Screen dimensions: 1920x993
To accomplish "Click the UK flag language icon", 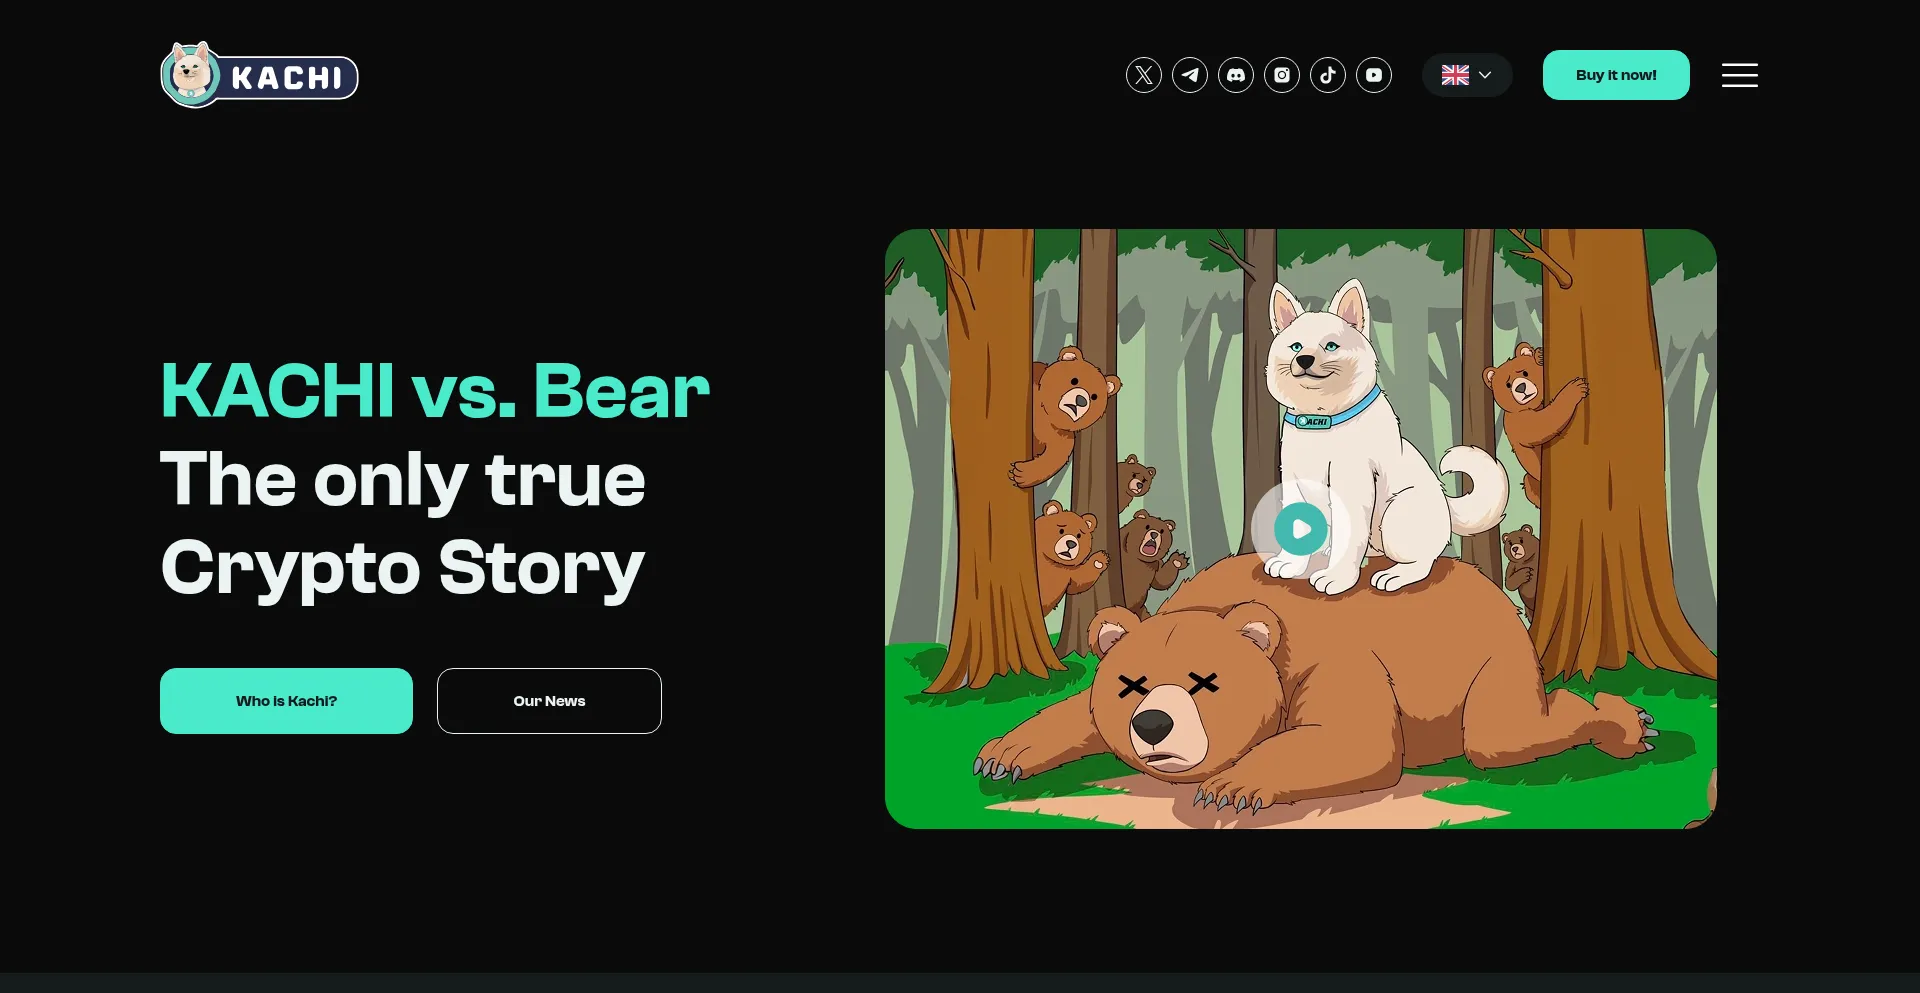I will pyautogui.click(x=1455, y=75).
